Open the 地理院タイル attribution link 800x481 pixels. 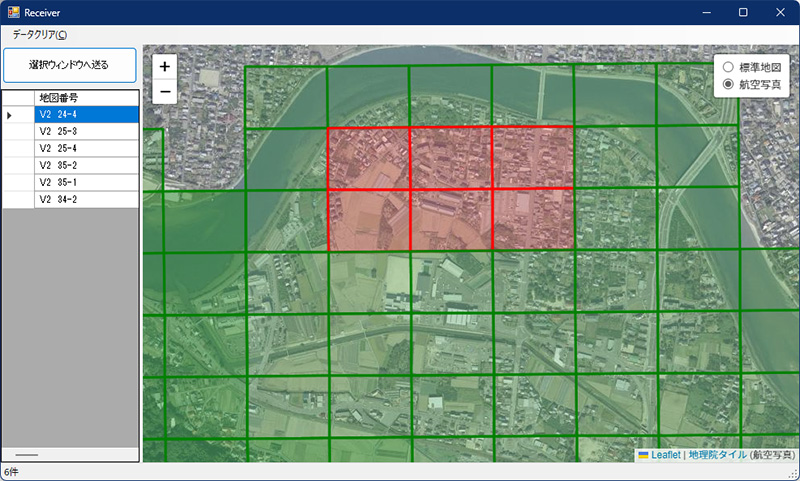717,454
